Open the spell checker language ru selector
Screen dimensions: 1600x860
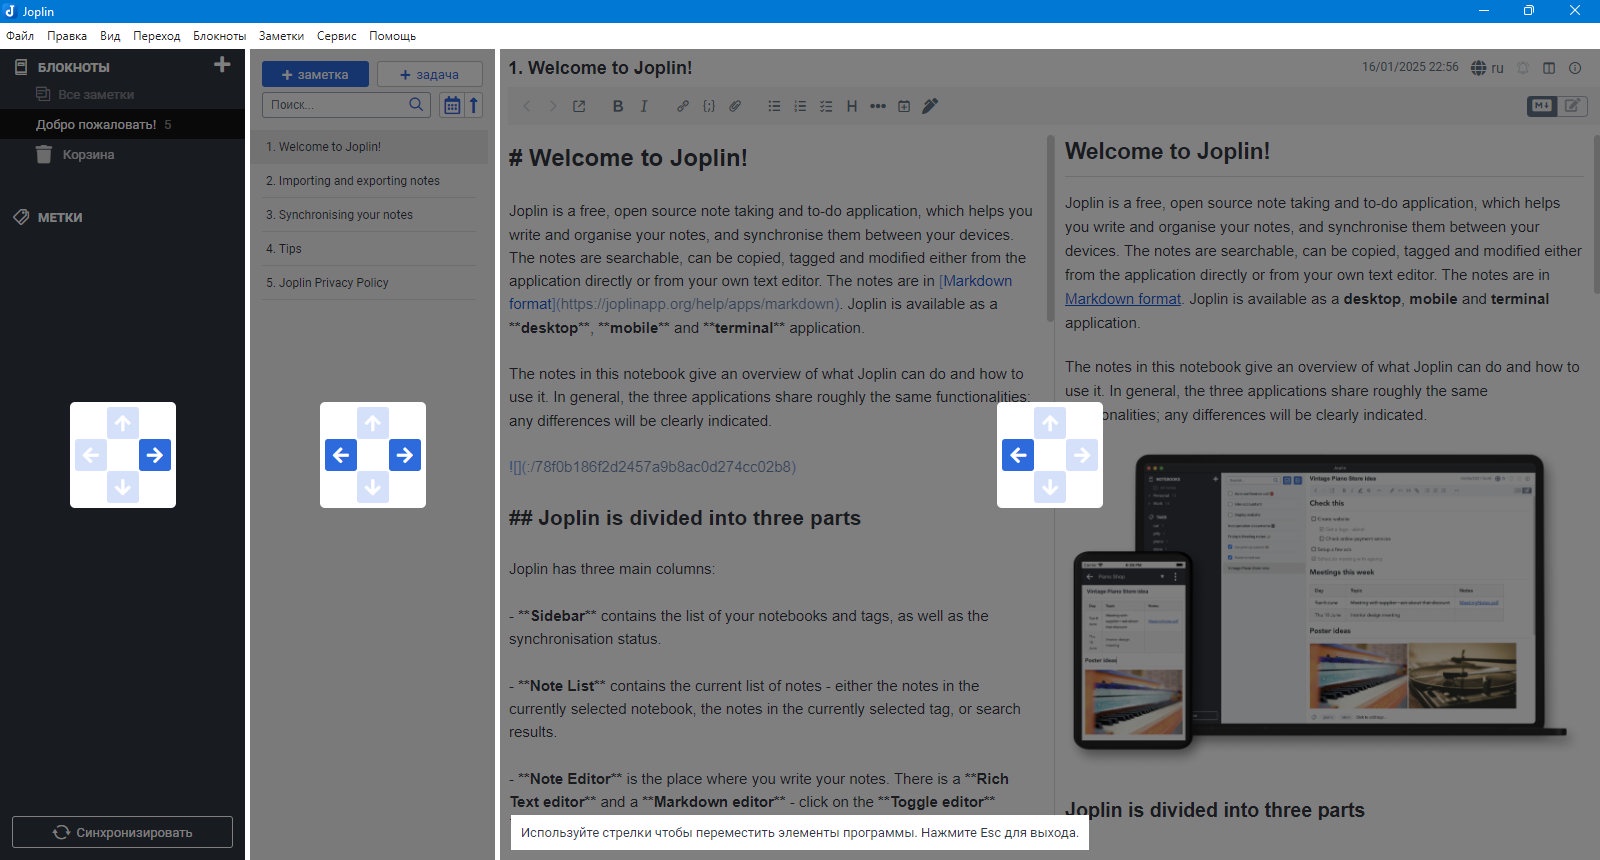click(x=1487, y=68)
